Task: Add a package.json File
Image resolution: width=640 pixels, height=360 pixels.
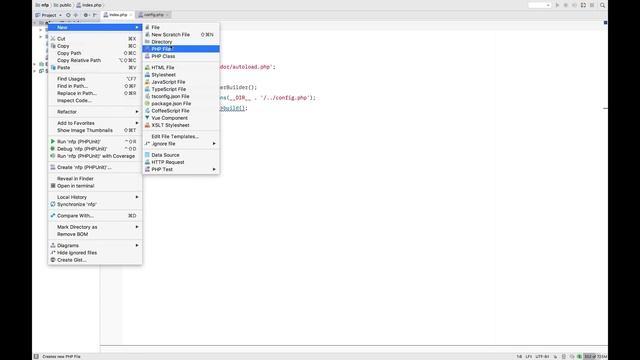Action: [x=181, y=104]
